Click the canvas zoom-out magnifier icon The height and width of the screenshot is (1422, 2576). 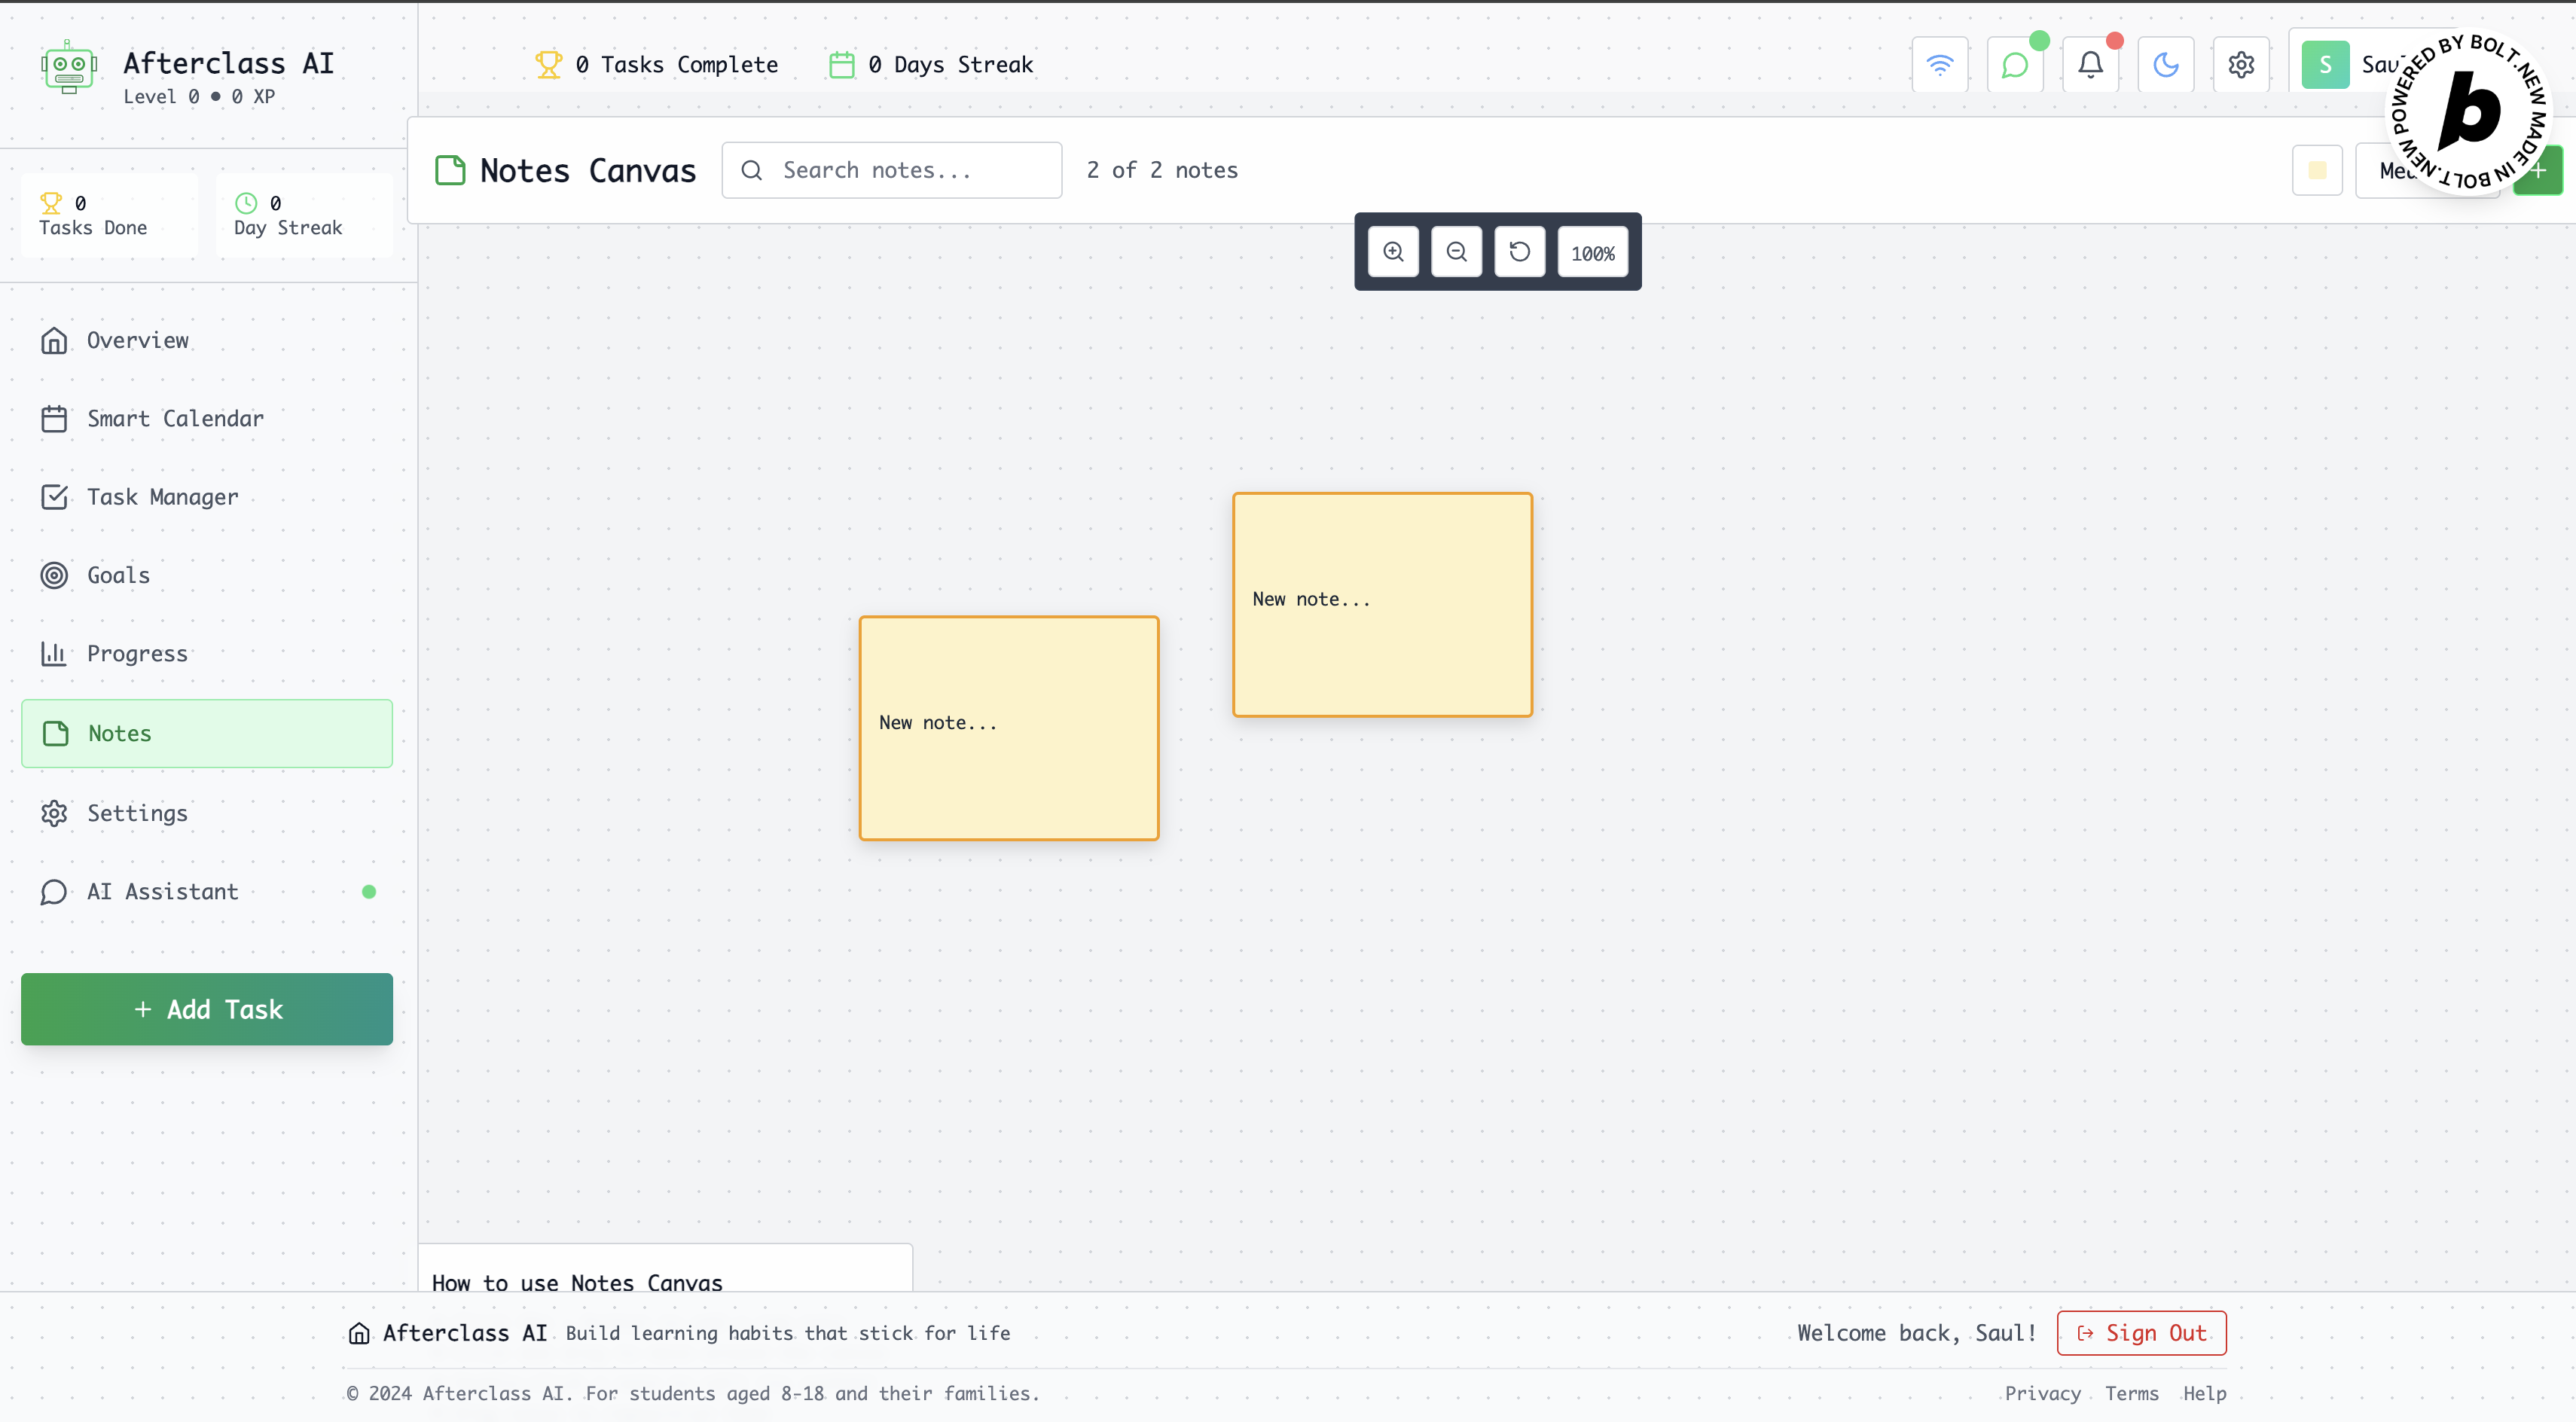click(1456, 252)
